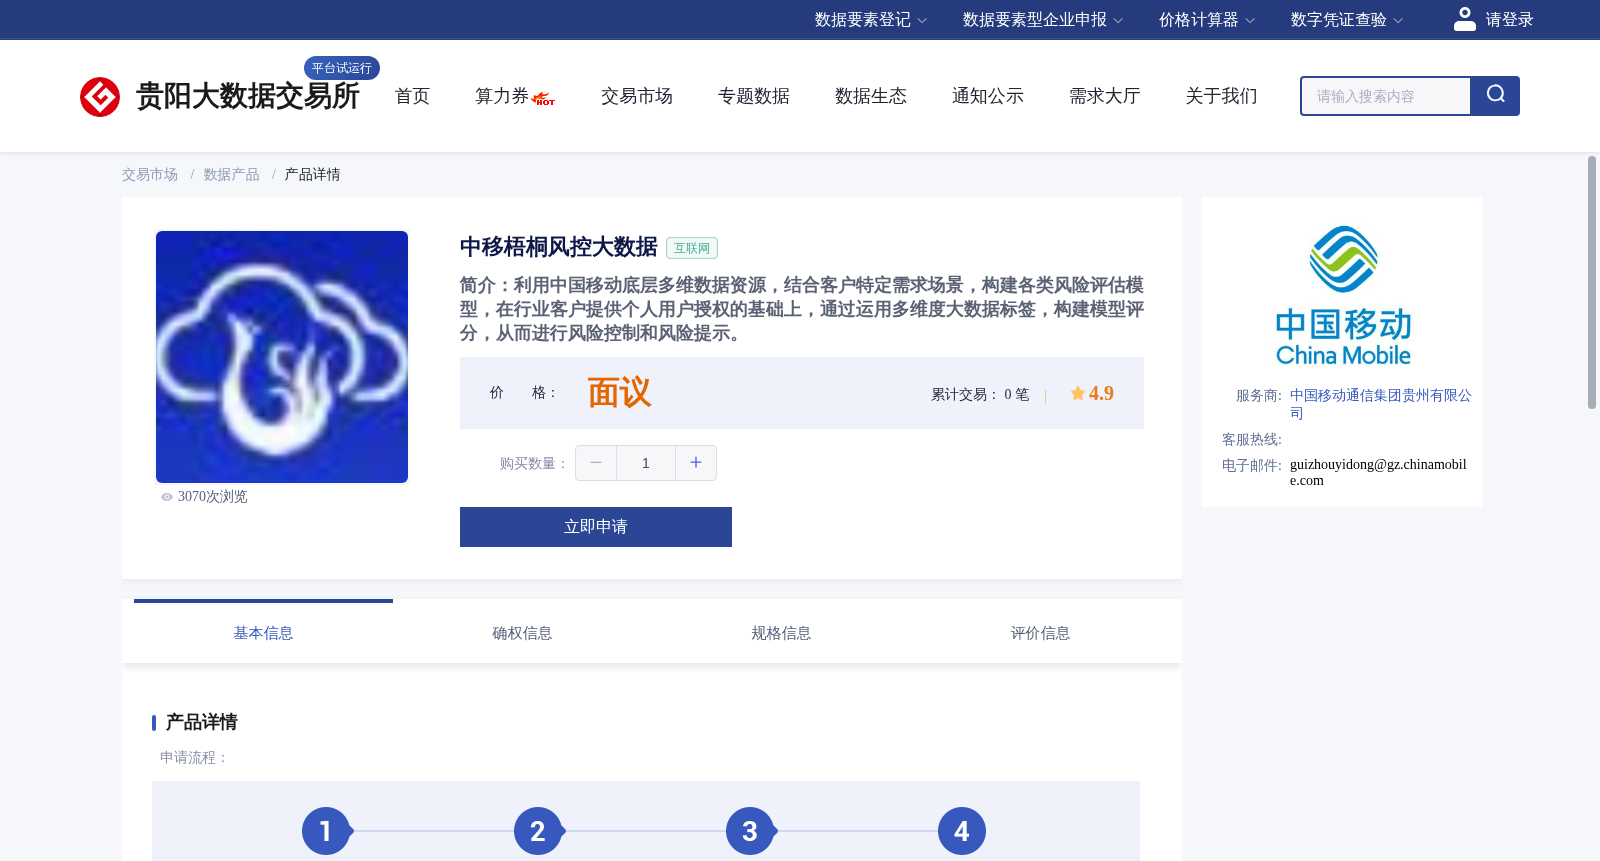Click the 数据产品 breadcrumb link
Viewport: 1600px width, 861px height.
pyautogui.click(x=232, y=175)
